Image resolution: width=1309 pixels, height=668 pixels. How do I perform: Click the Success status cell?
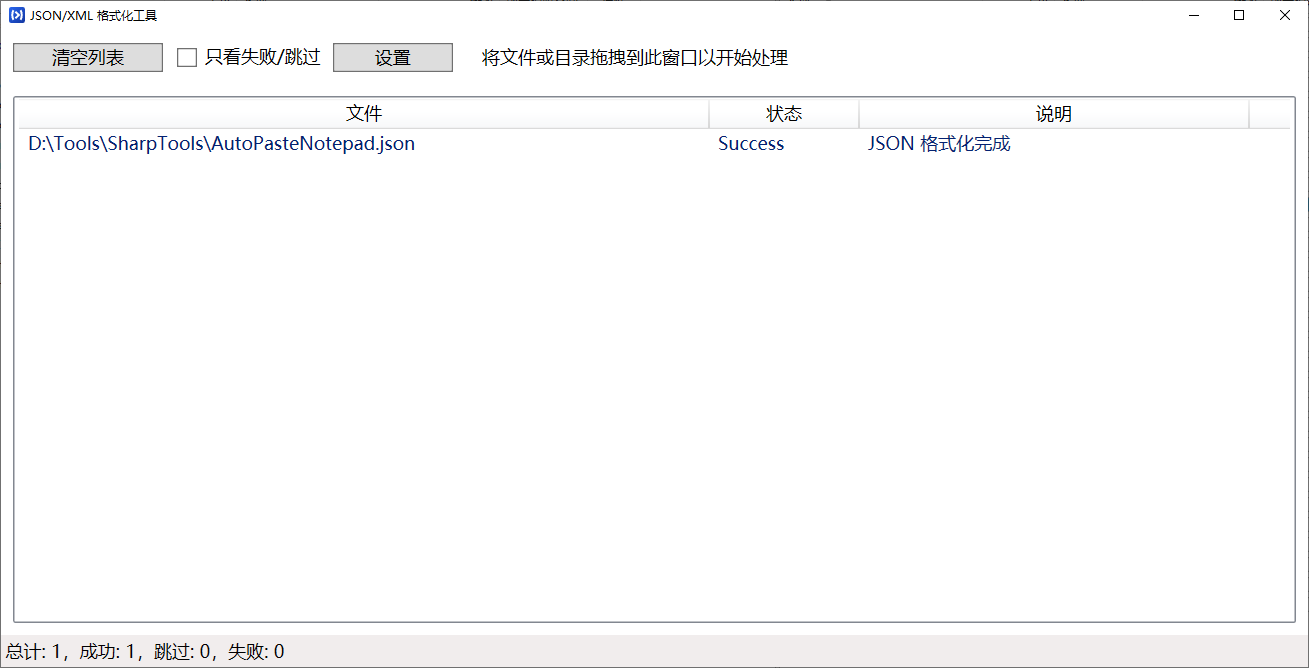[751, 144]
